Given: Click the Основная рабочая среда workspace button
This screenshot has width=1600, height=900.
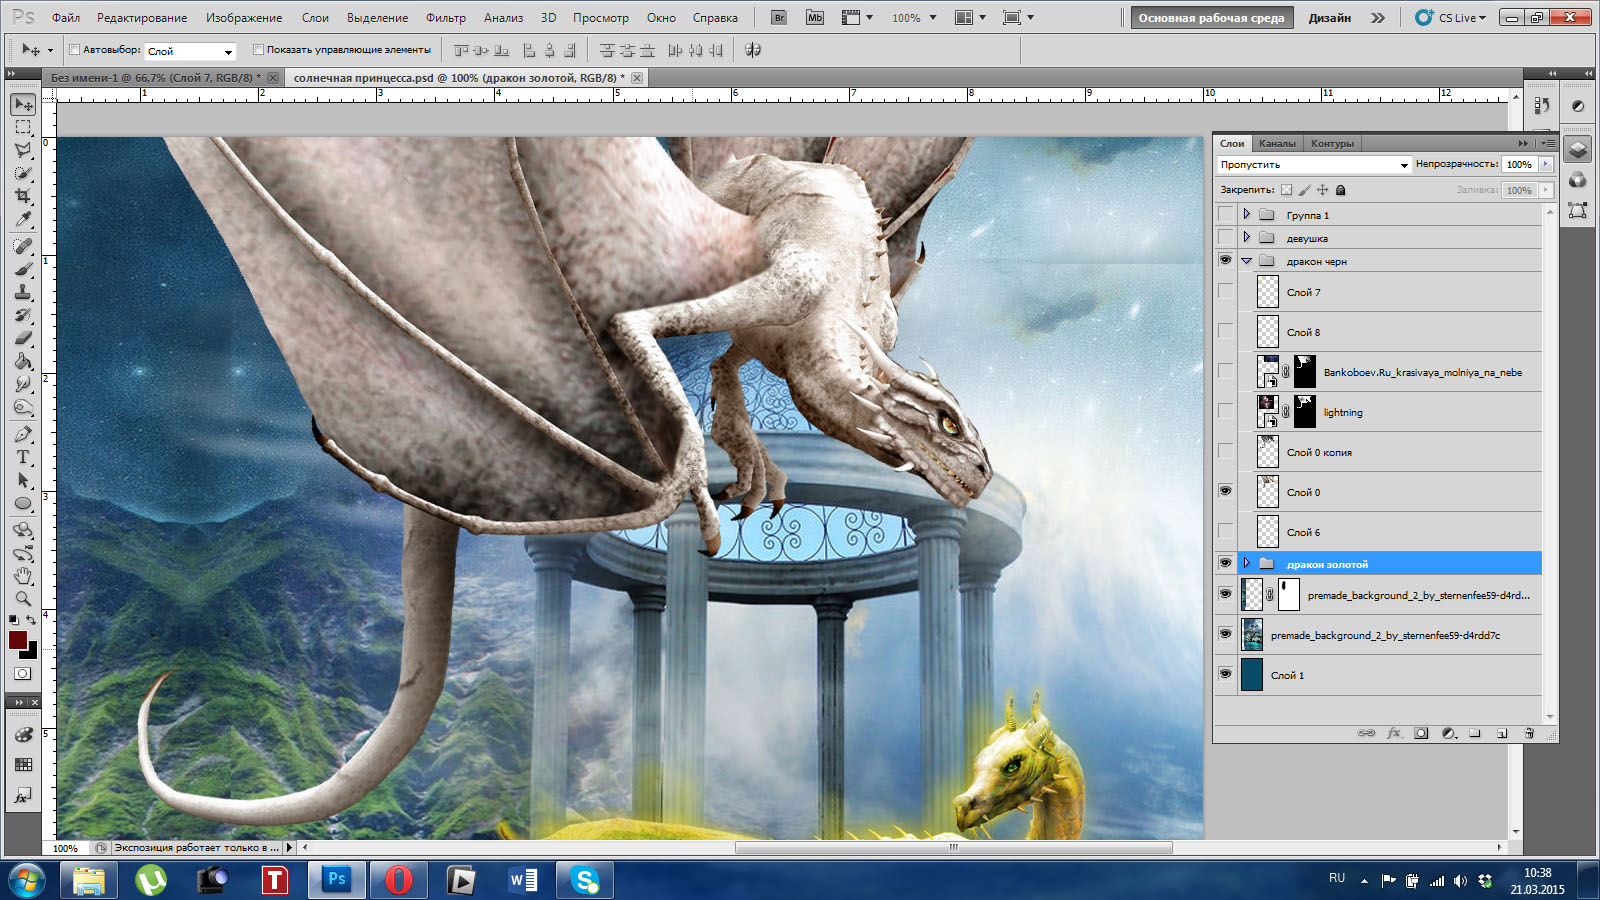Looking at the screenshot, I should (x=1211, y=18).
